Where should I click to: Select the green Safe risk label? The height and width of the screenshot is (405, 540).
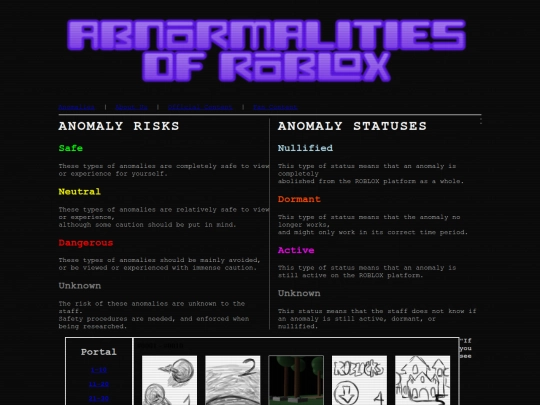71,148
